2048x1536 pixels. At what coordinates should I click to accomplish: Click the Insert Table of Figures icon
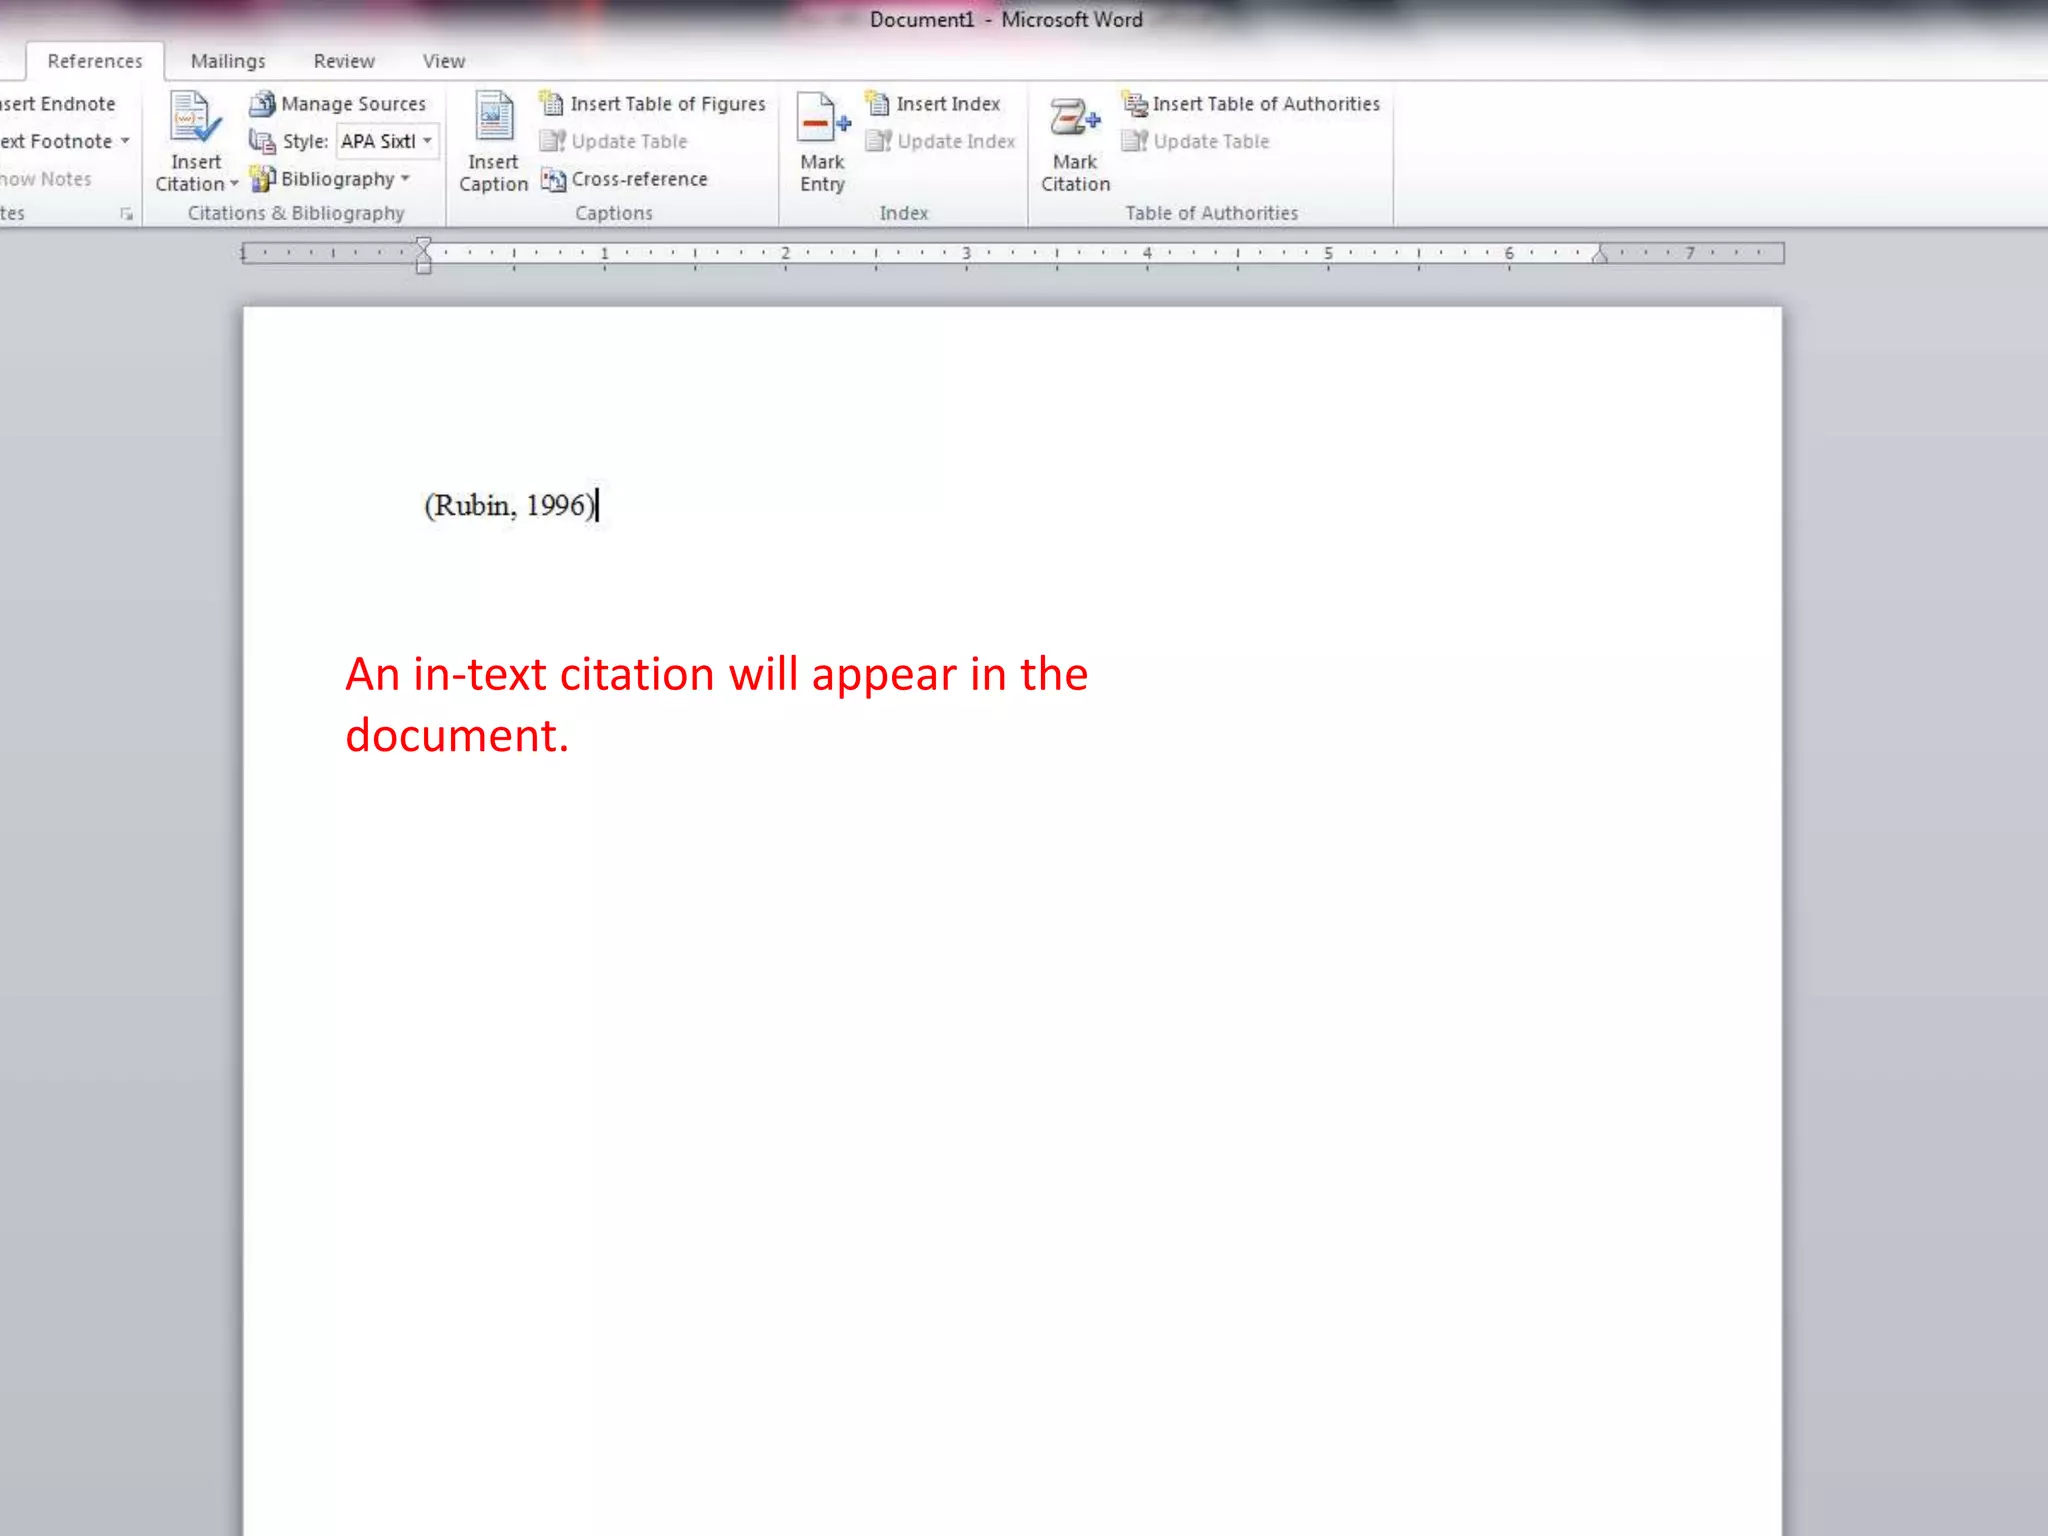(x=552, y=103)
